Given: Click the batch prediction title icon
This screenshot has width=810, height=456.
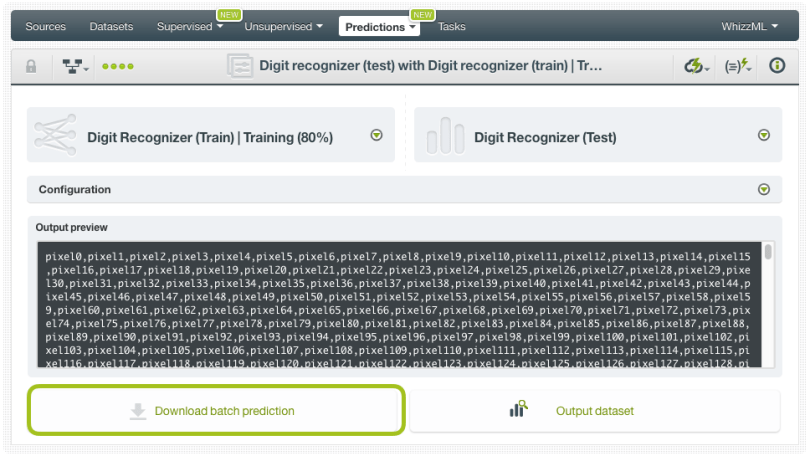Looking at the screenshot, I should (241, 66).
